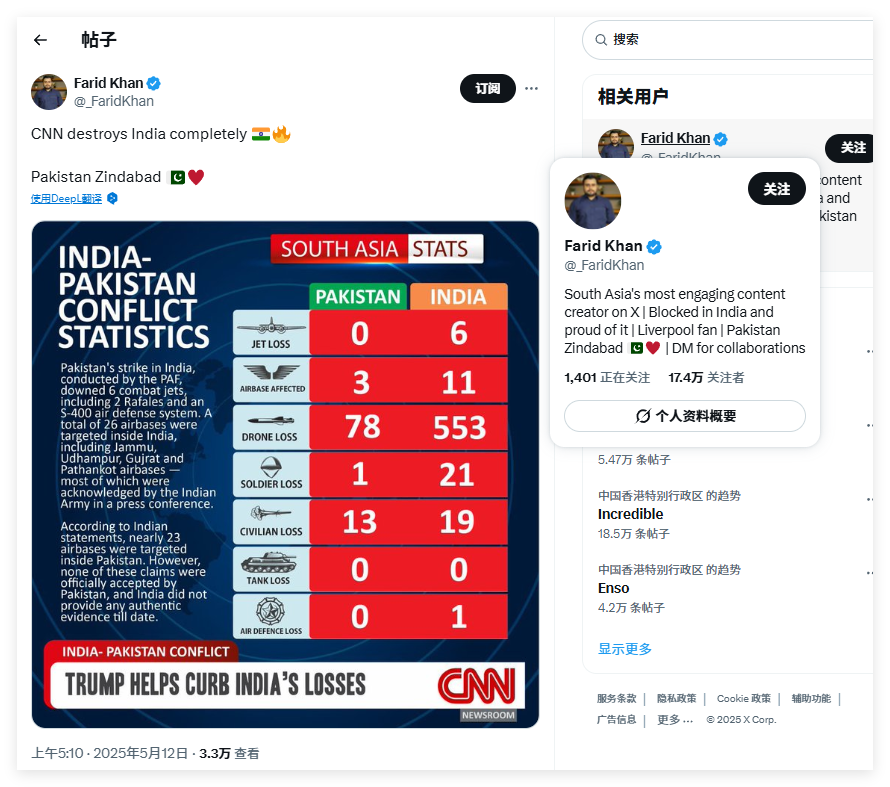Screen dimensions: 890x787
Task: Click Farid Khan's post avatar
Action: click(x=49, y=92)
